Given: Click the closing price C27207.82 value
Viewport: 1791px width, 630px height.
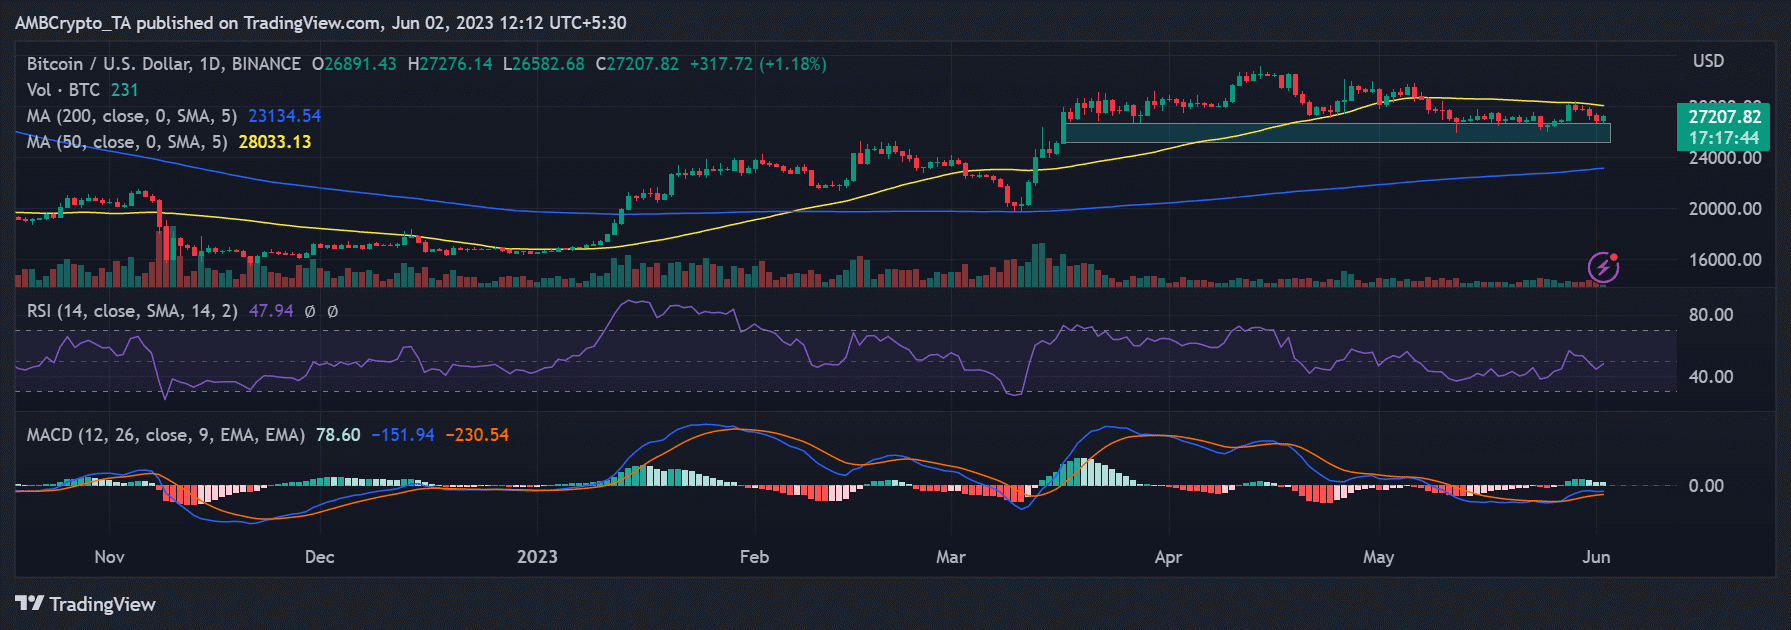Looking at the screenshot, I should 637,64.
